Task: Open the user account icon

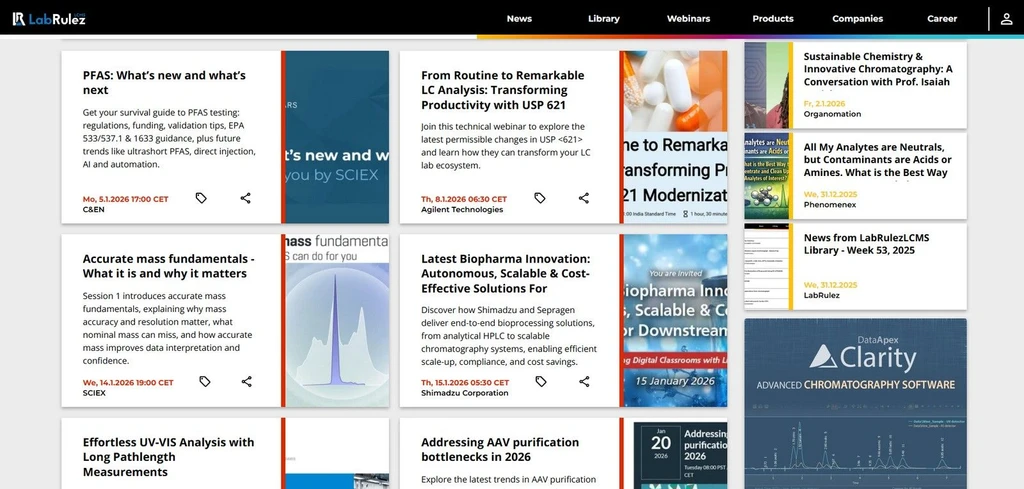Action: (x=1006, y=19)
